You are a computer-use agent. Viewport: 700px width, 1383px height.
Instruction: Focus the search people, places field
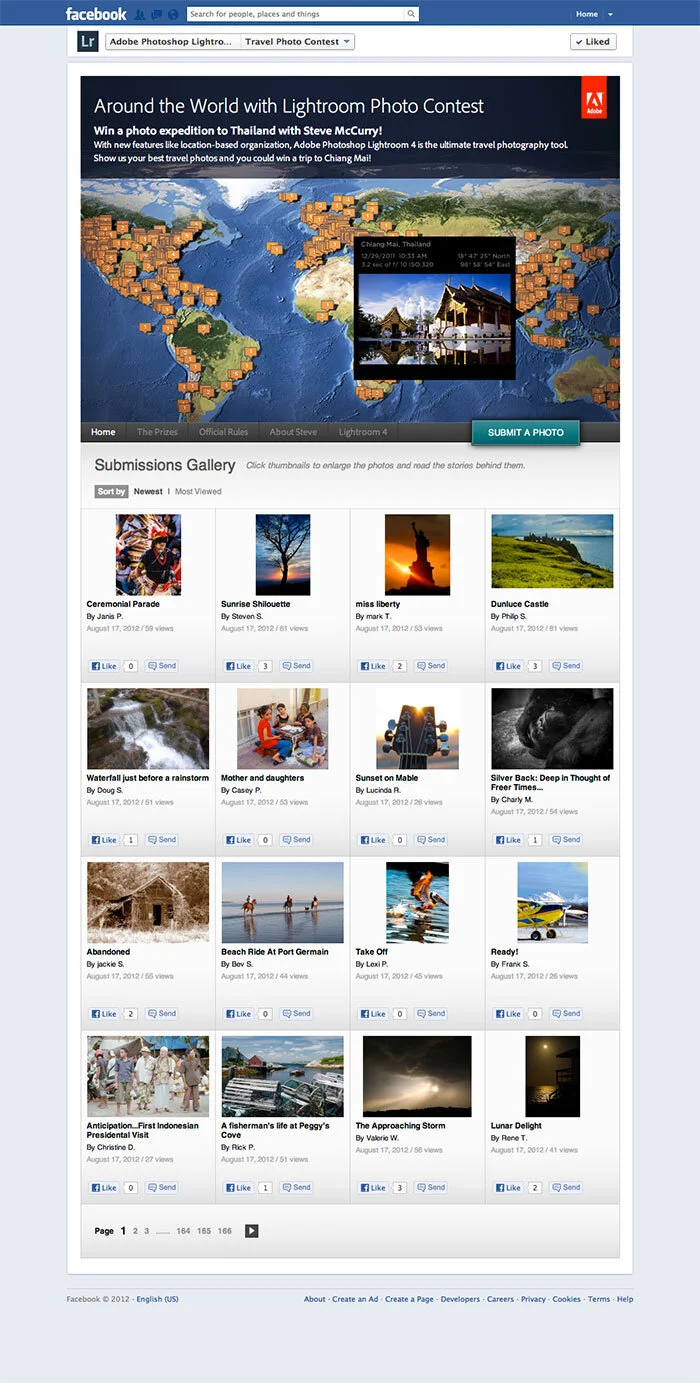295,14
